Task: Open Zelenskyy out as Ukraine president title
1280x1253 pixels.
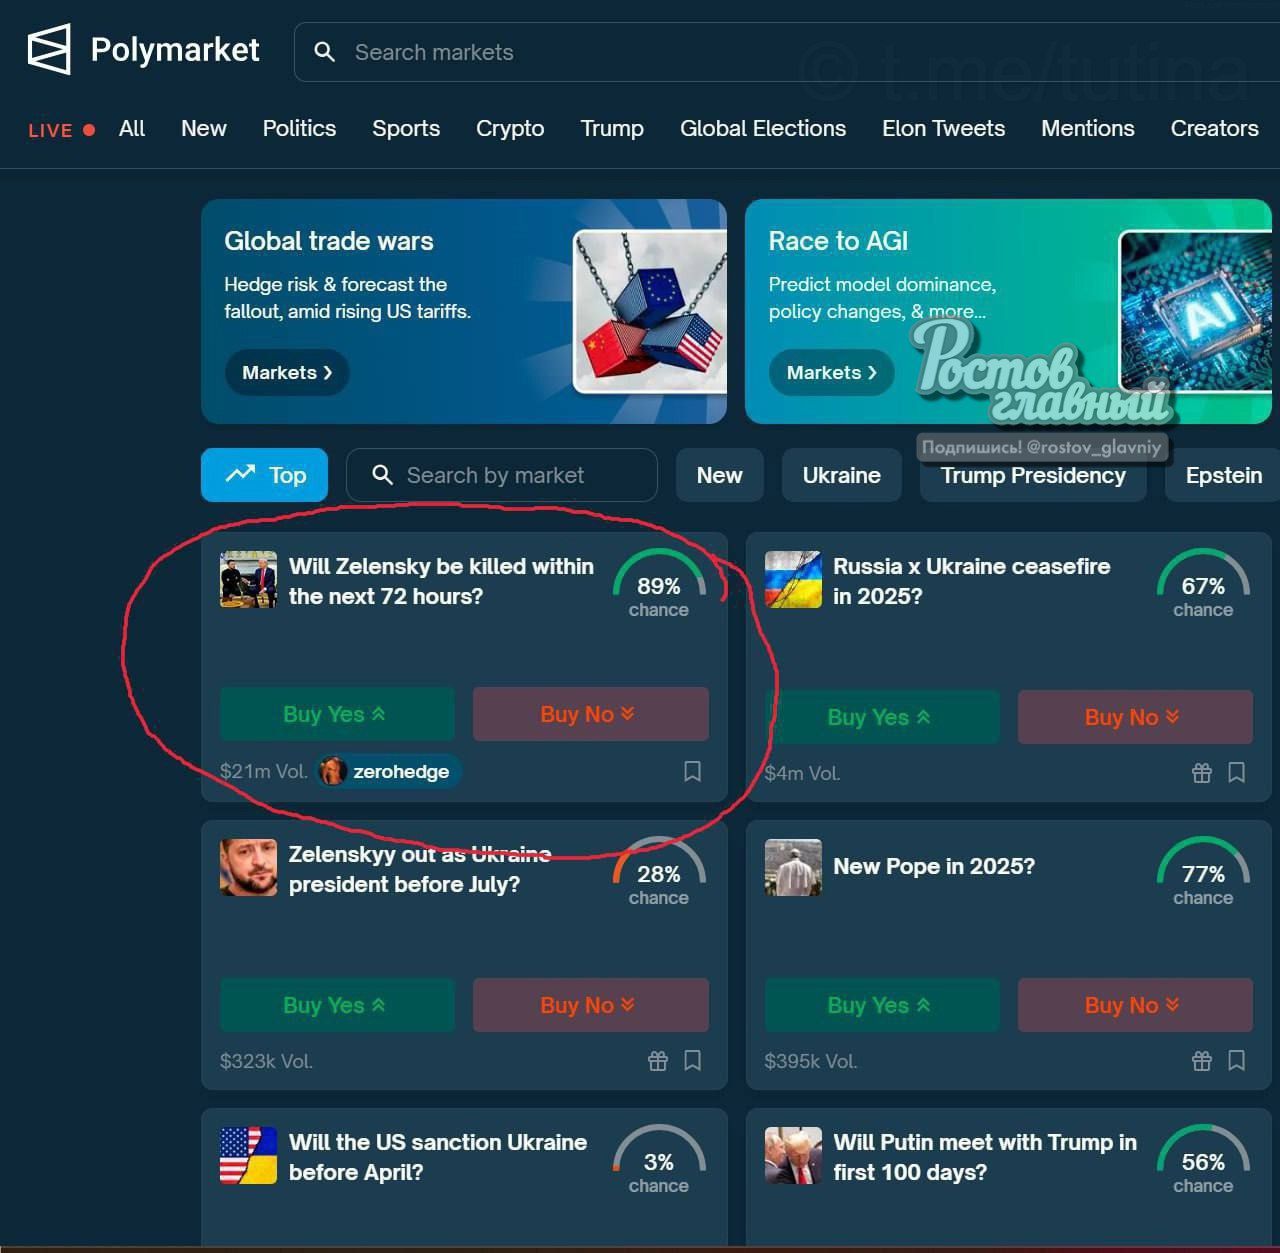Action: pos(420,869)
